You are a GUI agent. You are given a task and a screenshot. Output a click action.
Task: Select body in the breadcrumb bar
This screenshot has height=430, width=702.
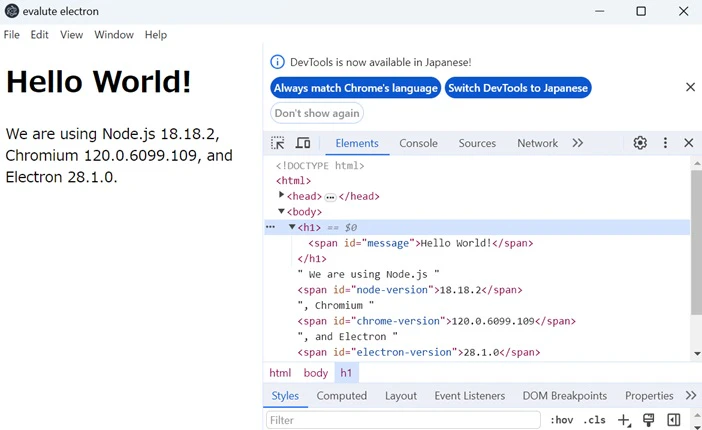[x=316, y=373]
